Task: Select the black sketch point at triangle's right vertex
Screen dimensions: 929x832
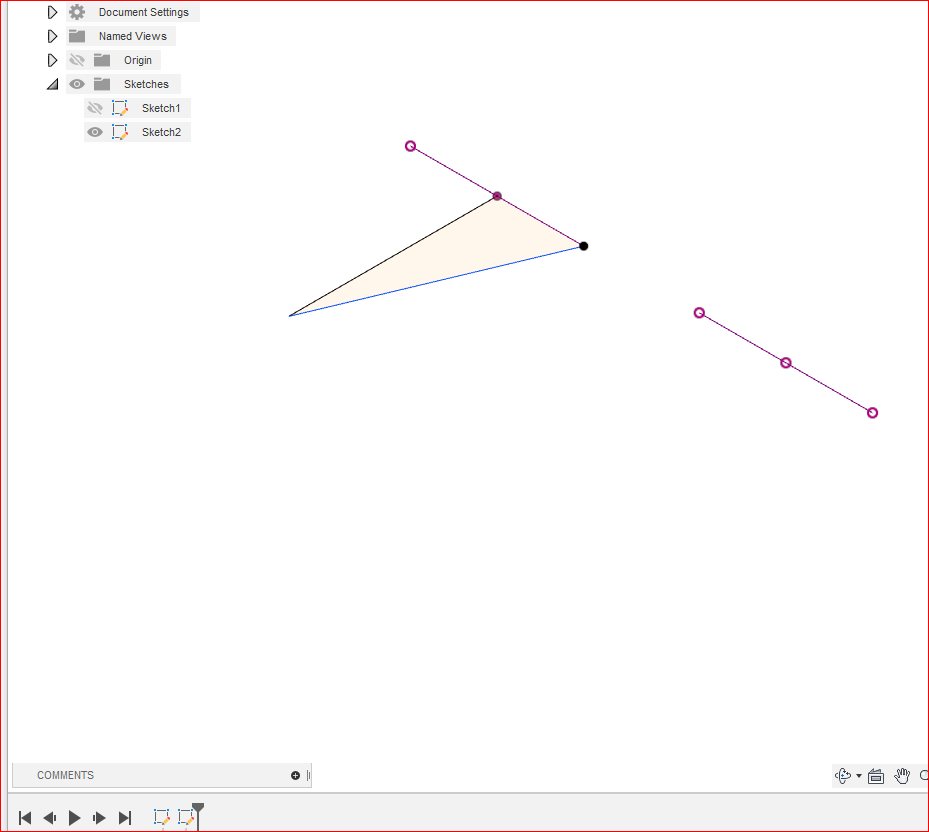Action: pyautogui.click(x=584, y=246)
